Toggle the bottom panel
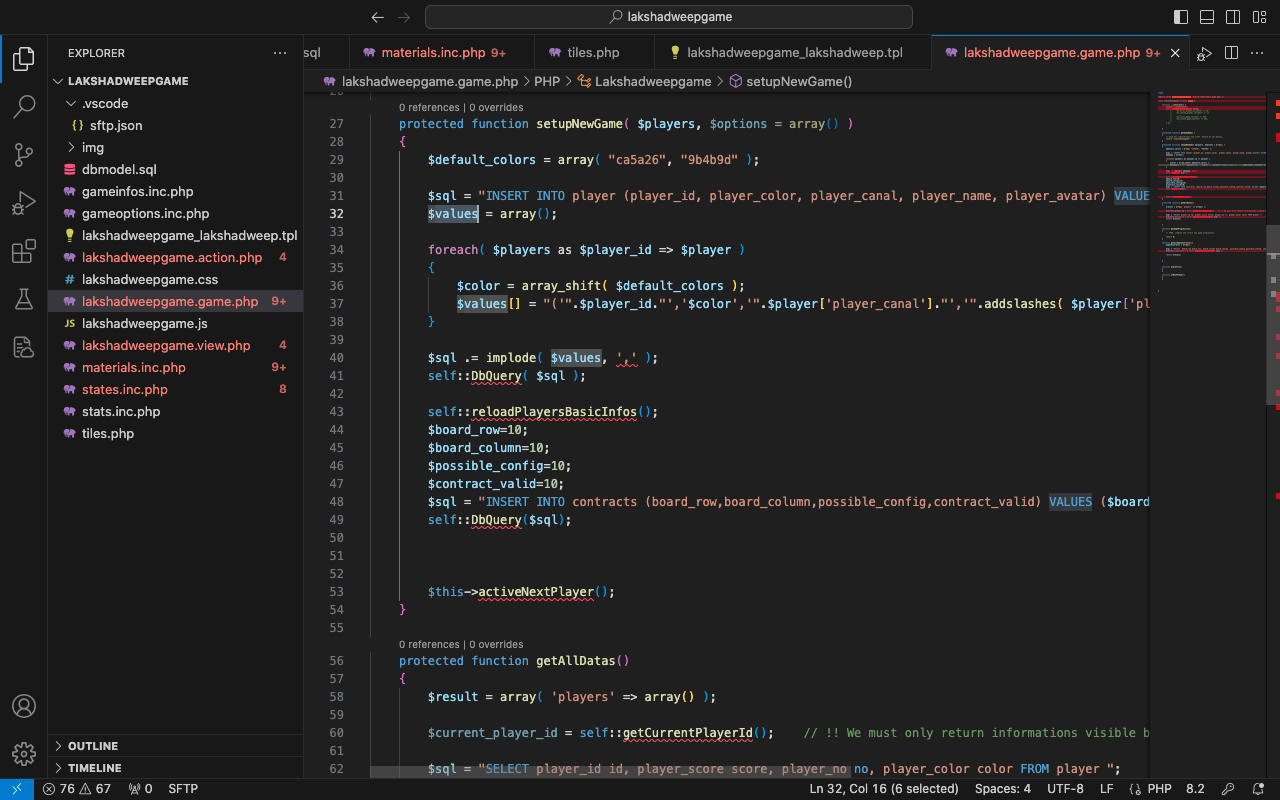This screenshot has height=800, width=1280. (1207, 17)
